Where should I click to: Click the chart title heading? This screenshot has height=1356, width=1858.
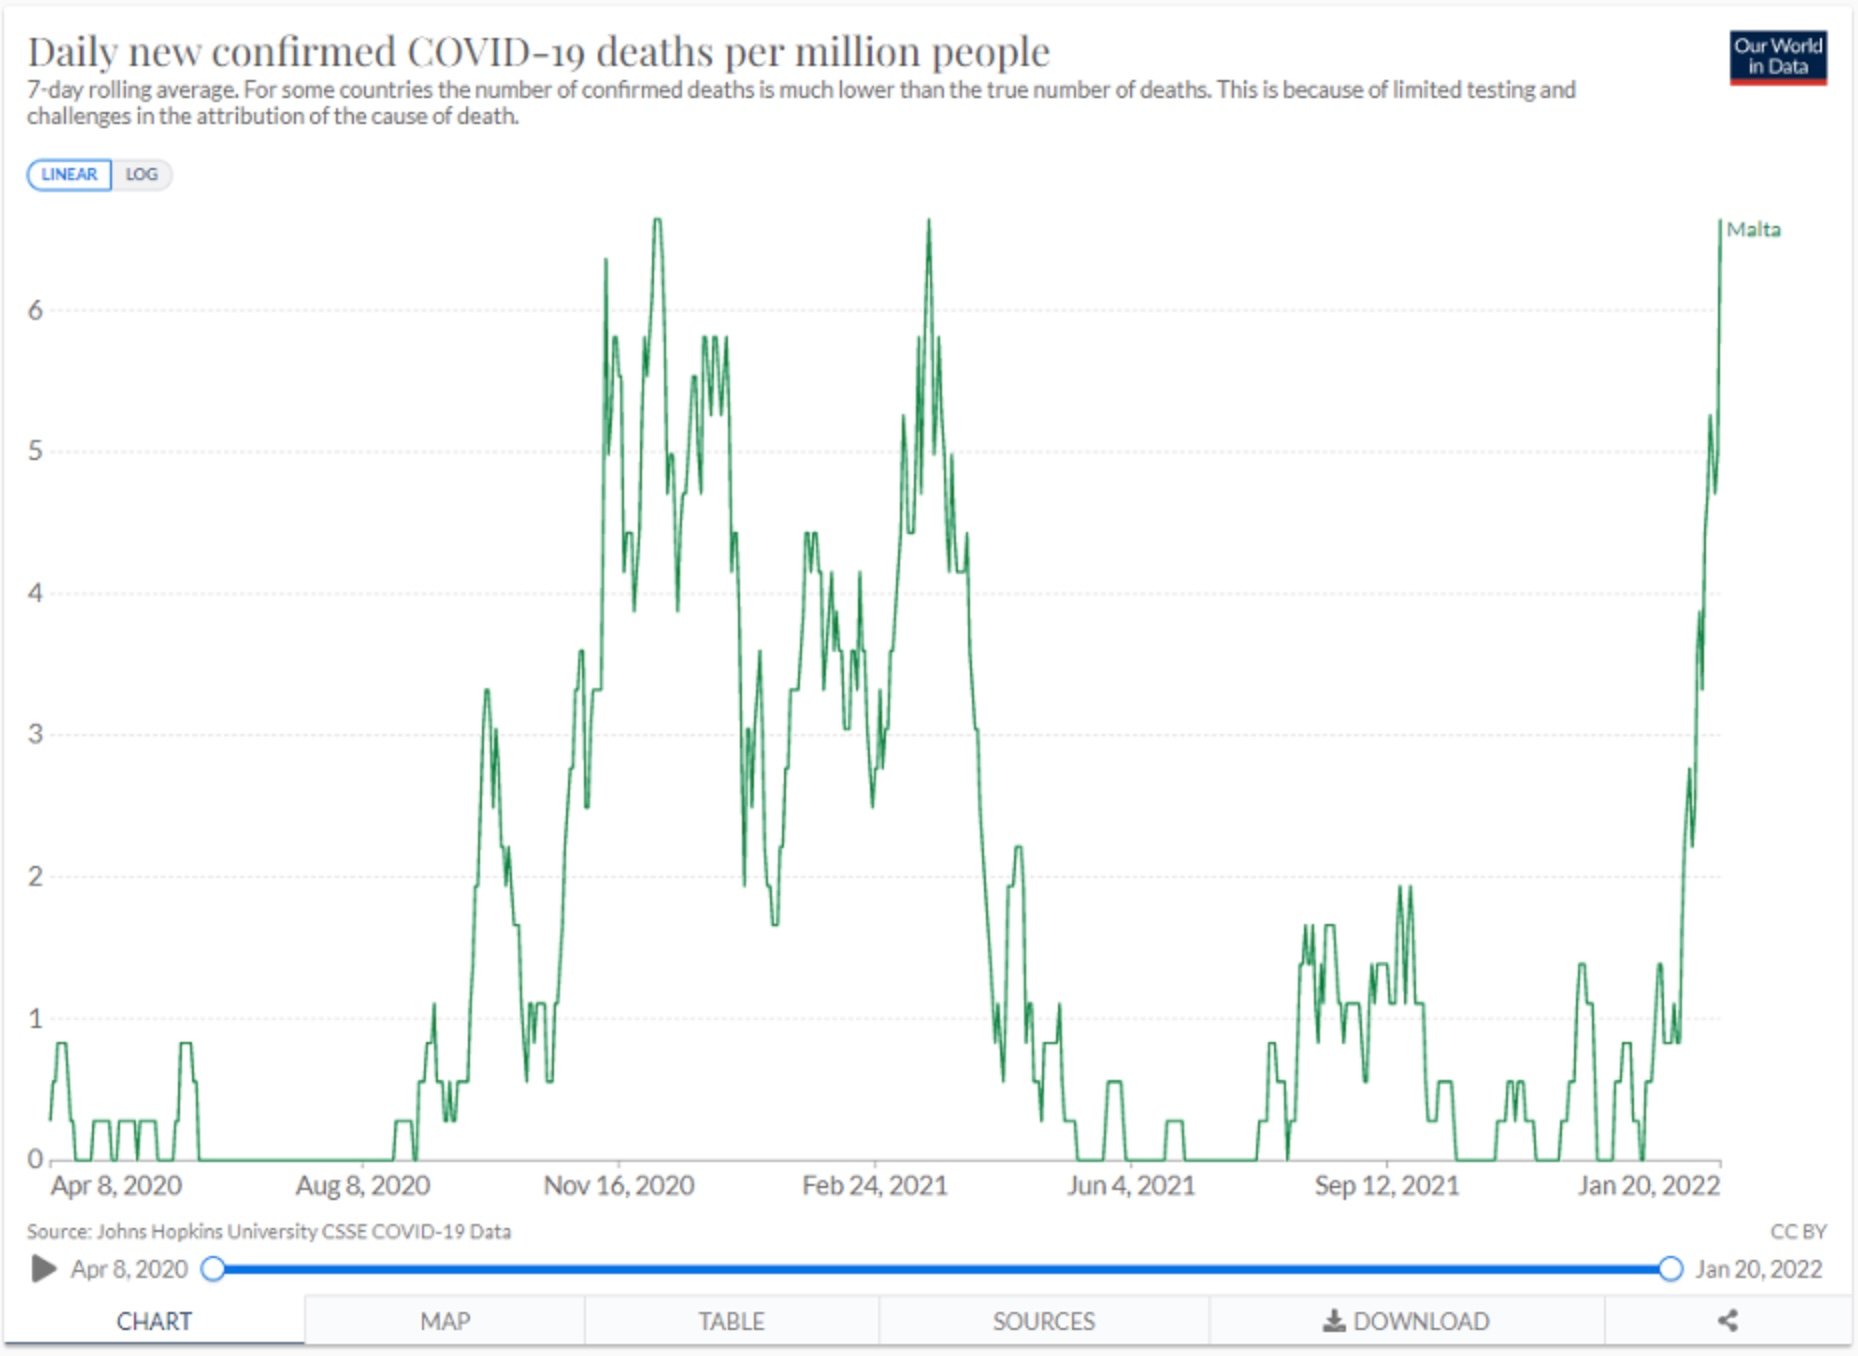pos(538,52)
